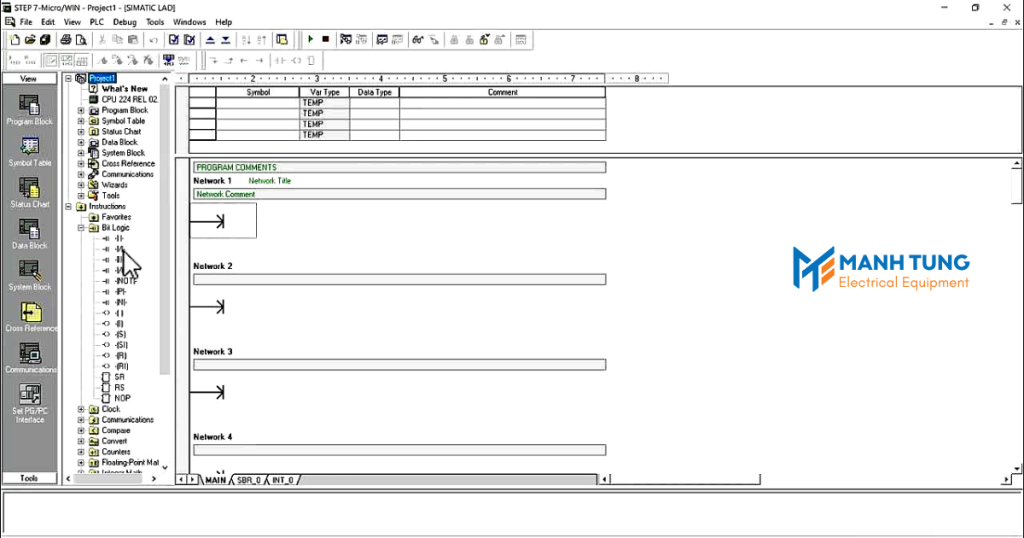The height and width of the screenshot is (538, 1024).
Task: Expand the Counters instruction folder
Action: [x=81, y=452]
